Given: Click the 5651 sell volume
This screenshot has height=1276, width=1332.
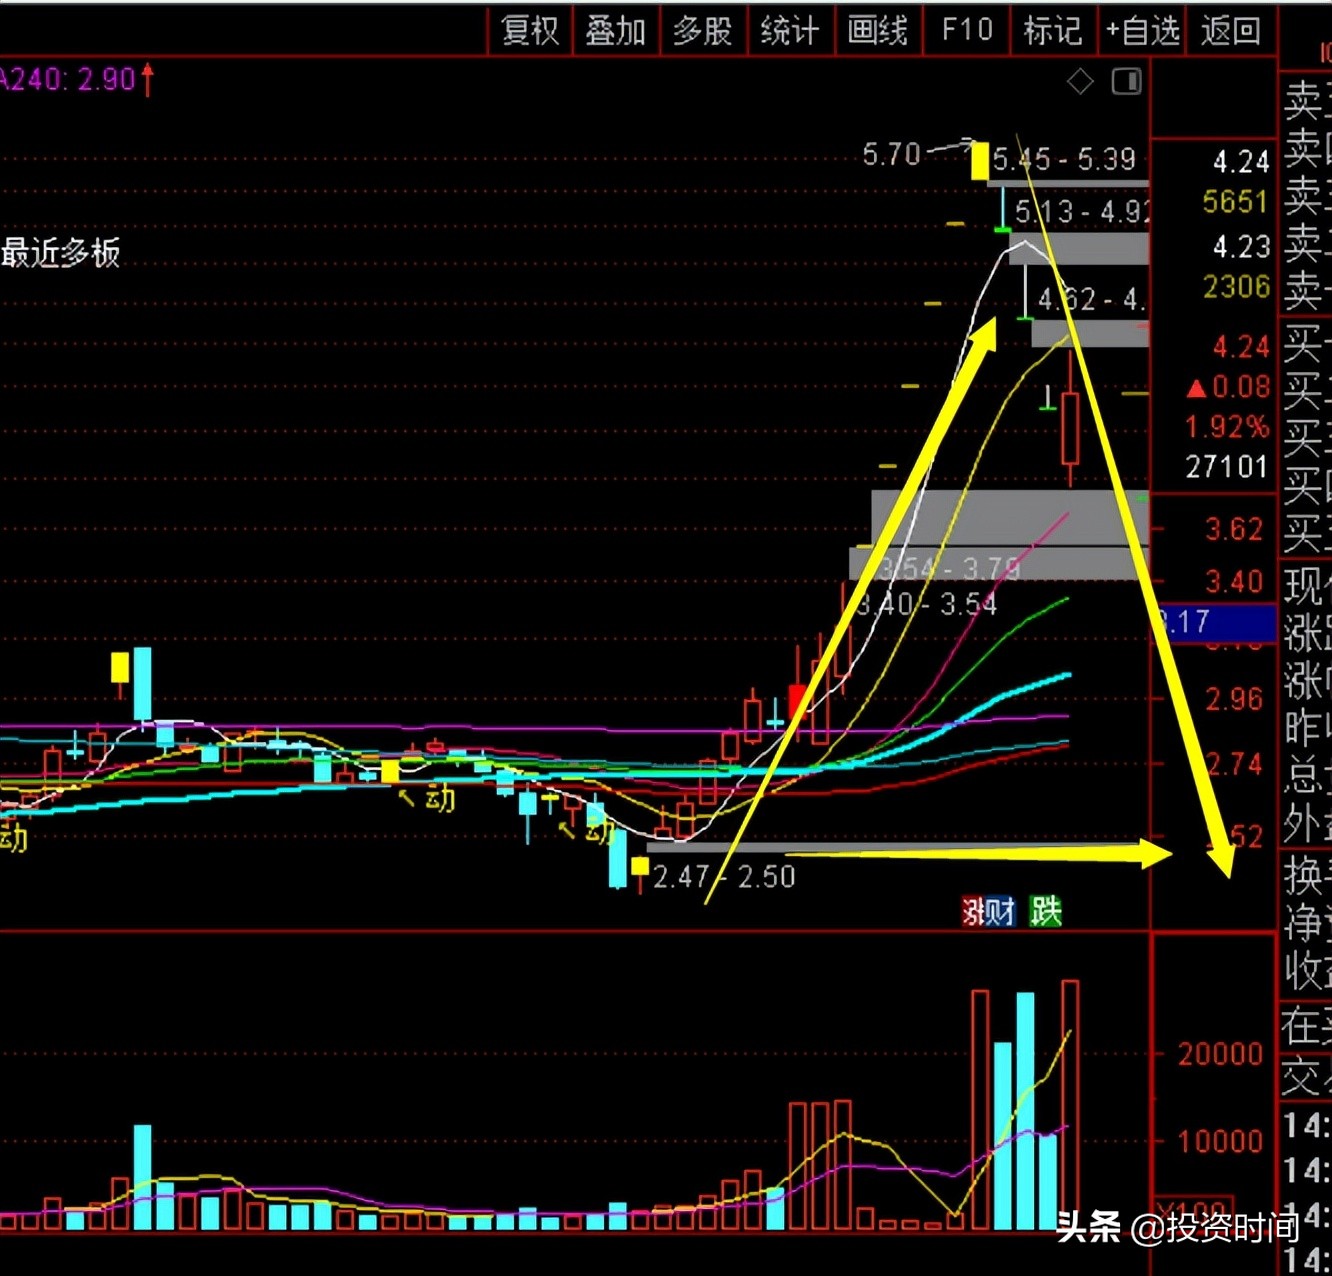Looking at the screenshot, I should (x=1235, y=202).
